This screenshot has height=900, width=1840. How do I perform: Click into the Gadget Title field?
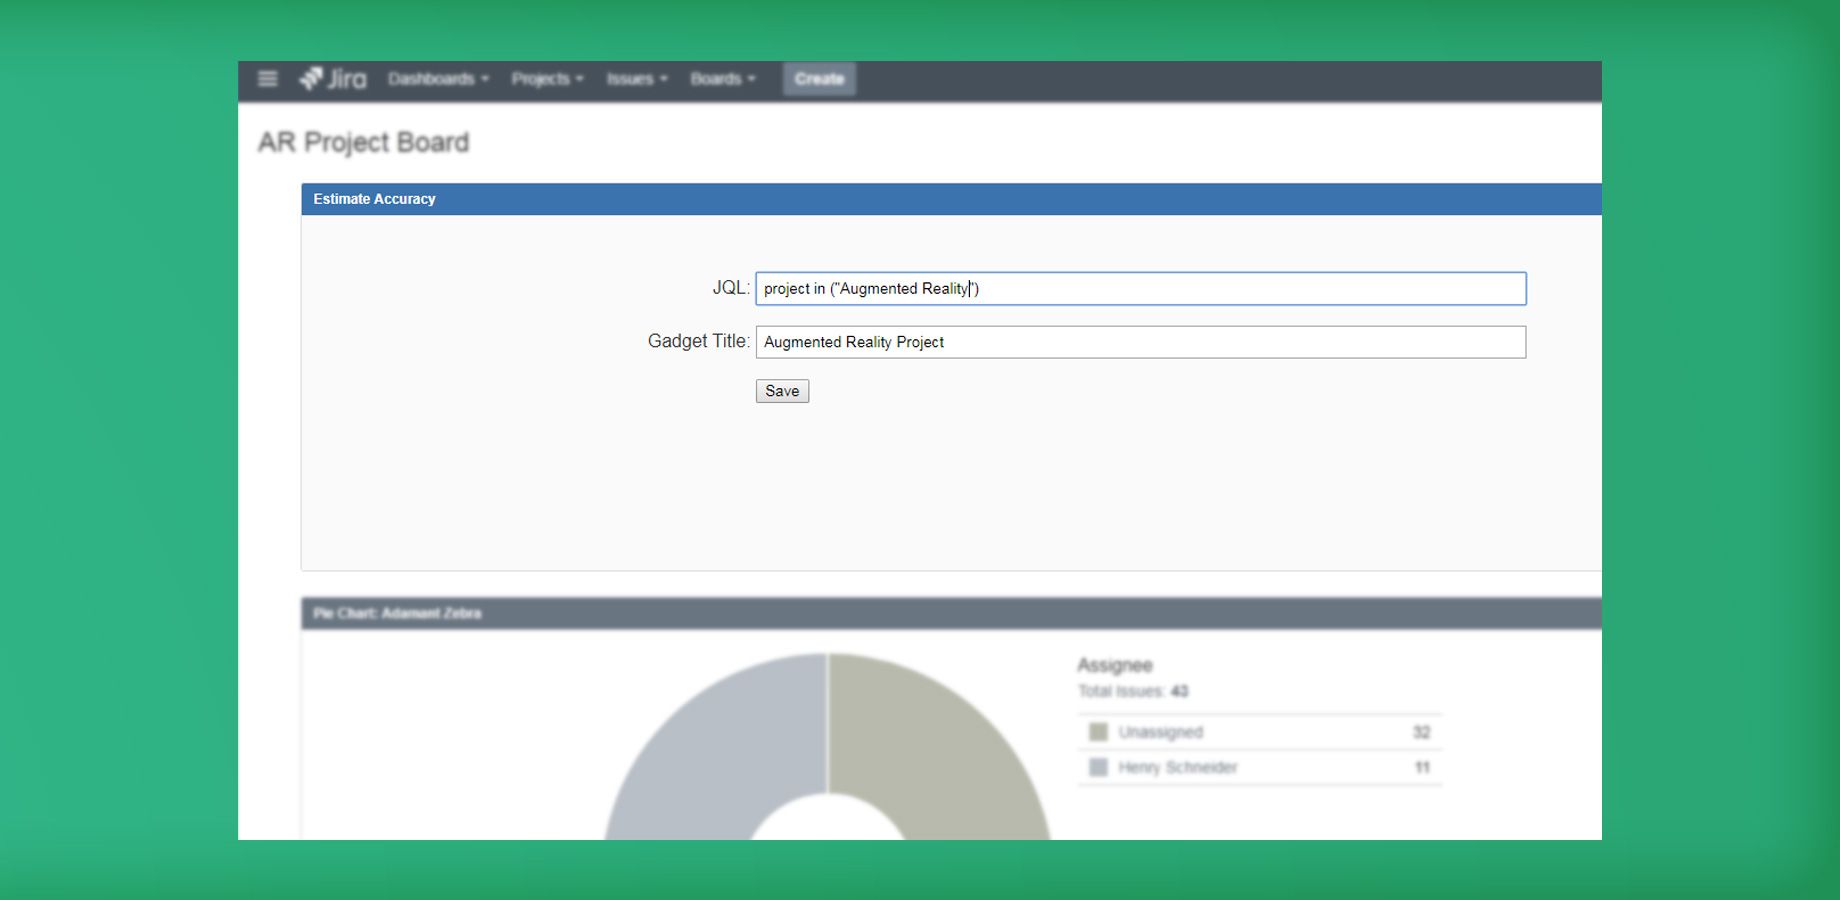pos(1141,342)
